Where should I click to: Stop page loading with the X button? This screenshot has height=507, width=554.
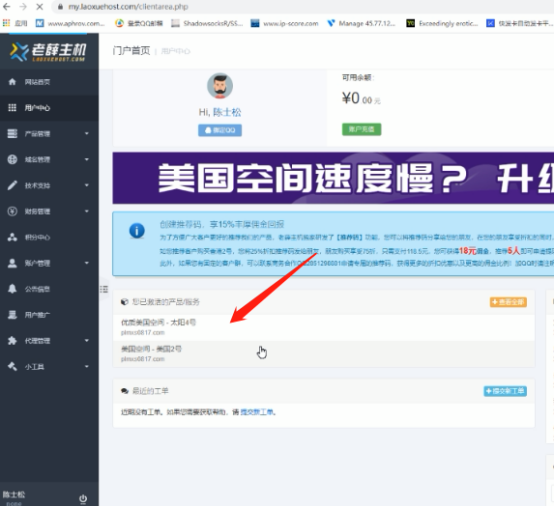click(x=39, y=7)
